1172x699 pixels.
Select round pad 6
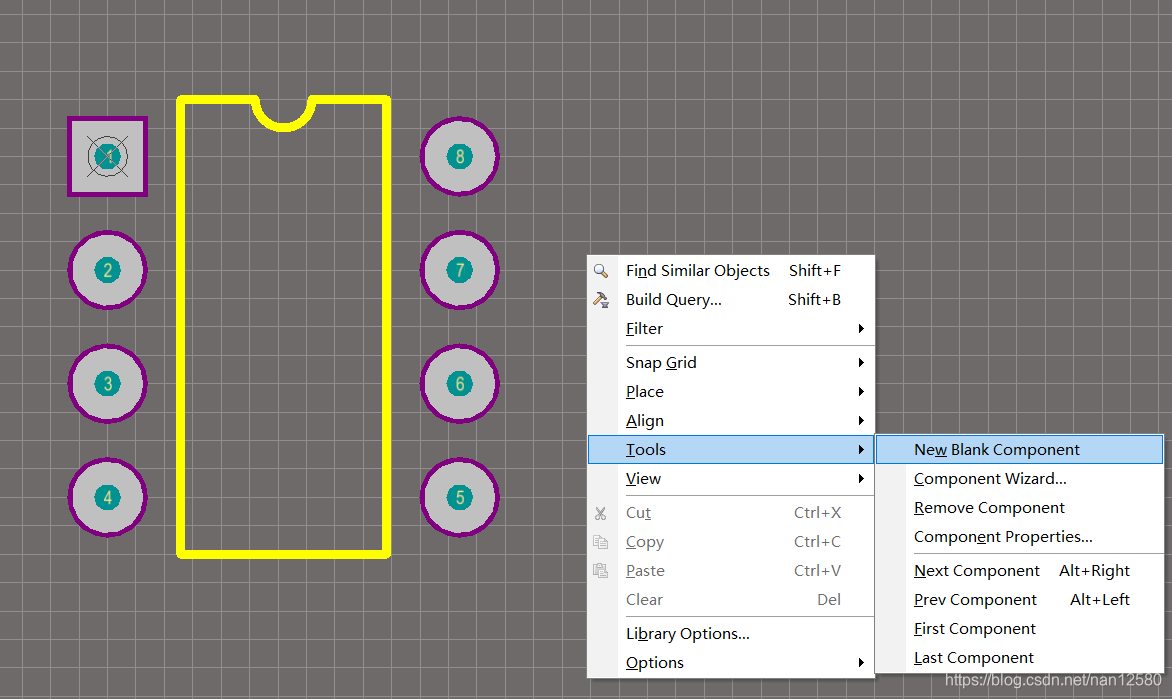click(460, 384)
